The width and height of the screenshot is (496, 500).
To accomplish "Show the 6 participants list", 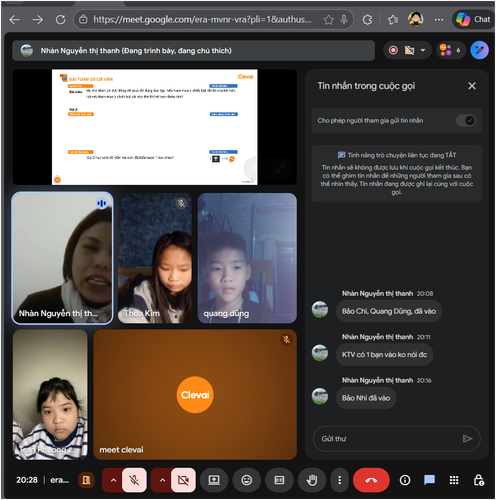I will click(450, 50).
